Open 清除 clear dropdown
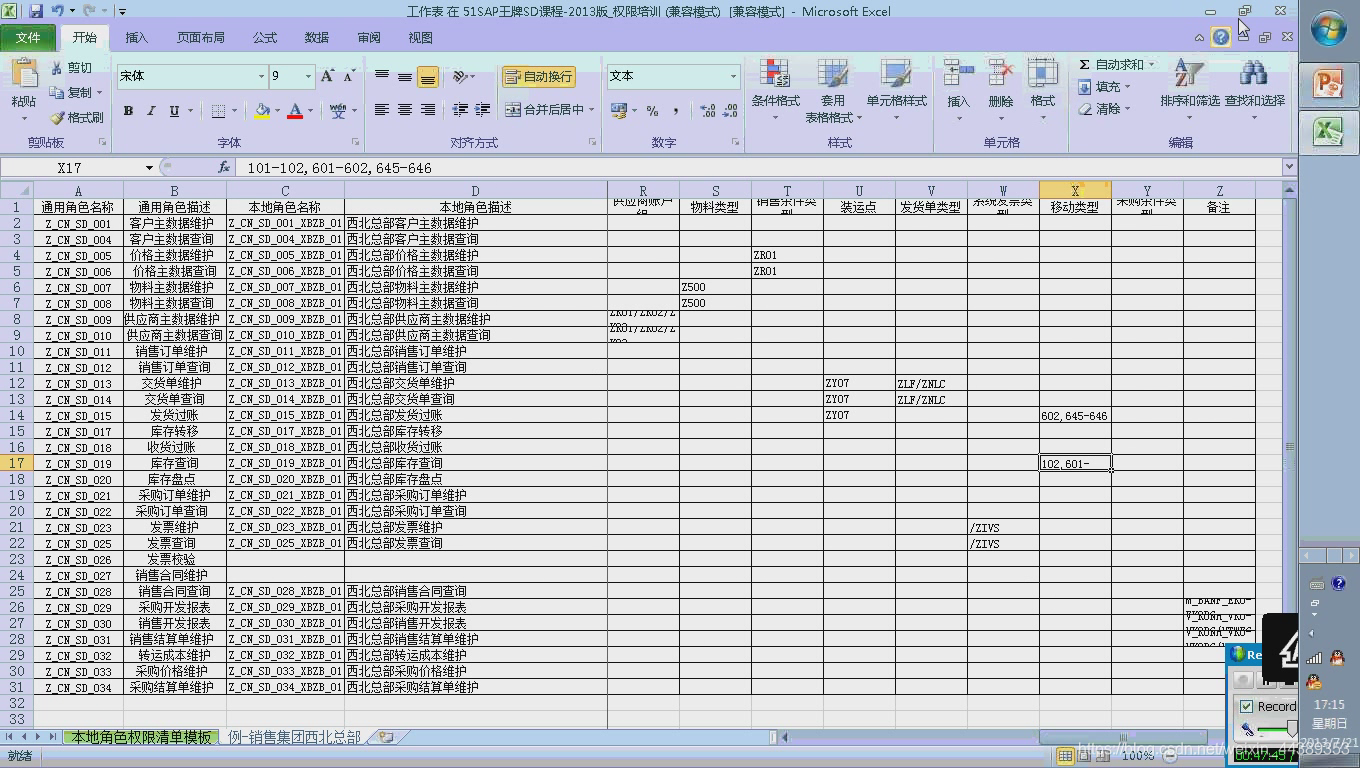1360x768 pixels. pos(1105,109)
